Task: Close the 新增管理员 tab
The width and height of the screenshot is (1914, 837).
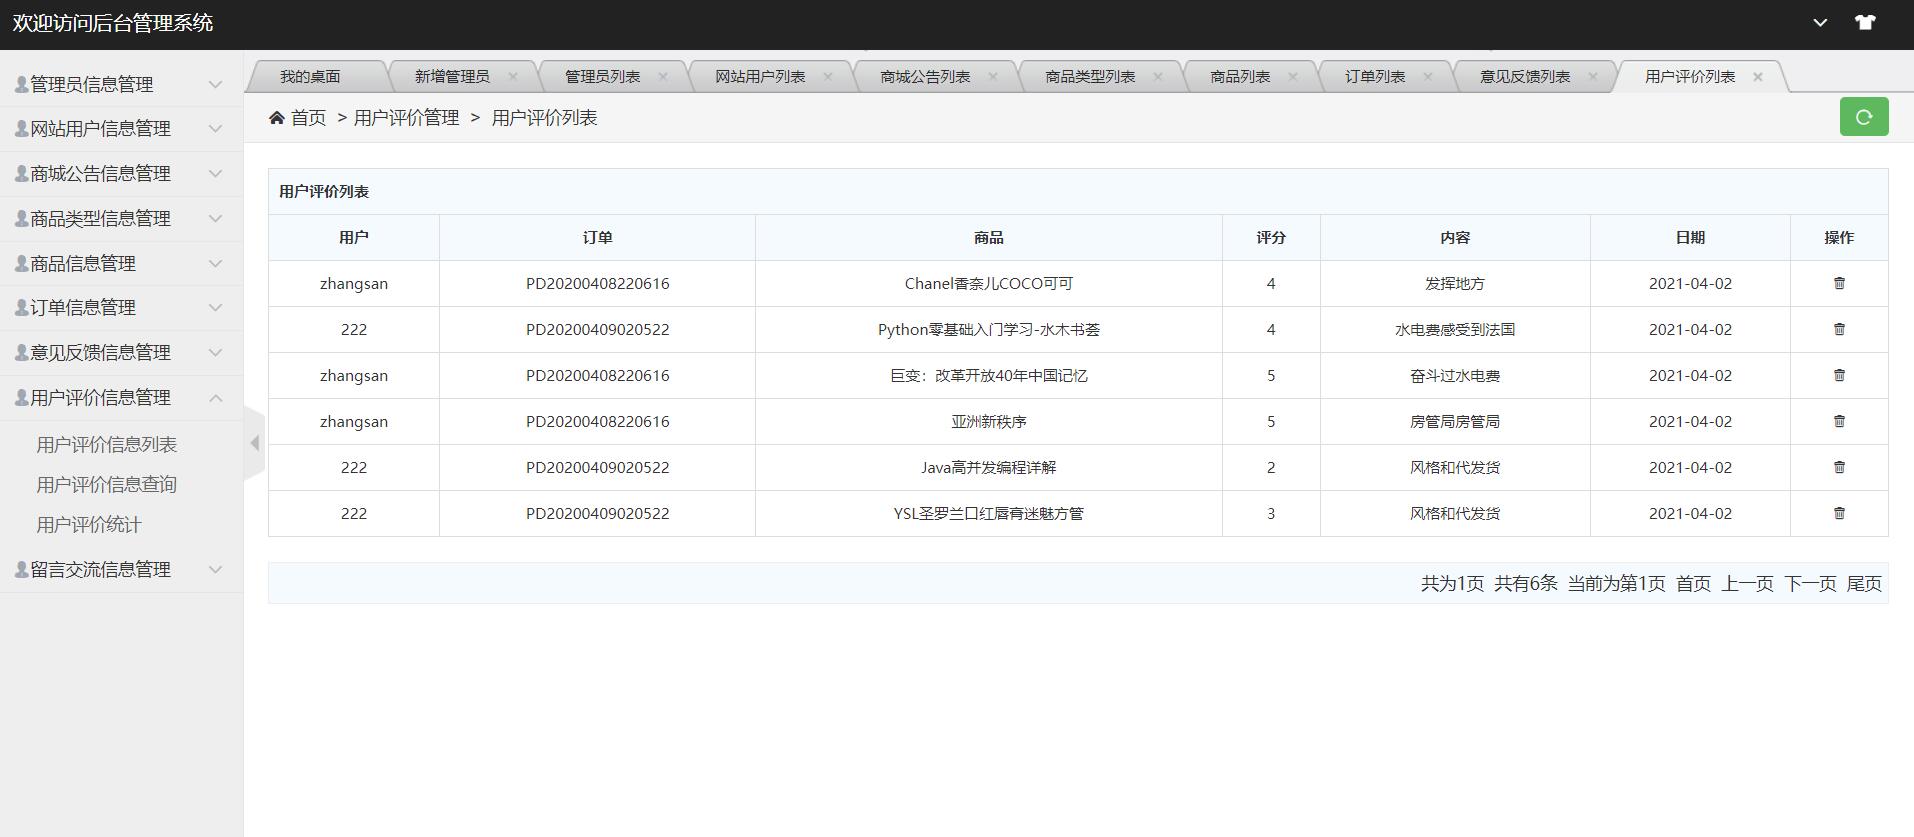Action: click(x=513, y=76)
